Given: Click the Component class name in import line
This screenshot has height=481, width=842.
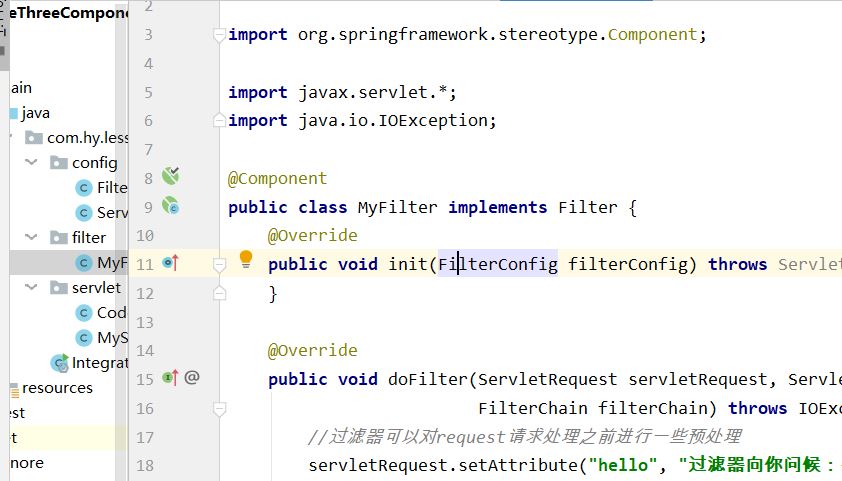Looking at the screenshot, I should coord(652,35).
